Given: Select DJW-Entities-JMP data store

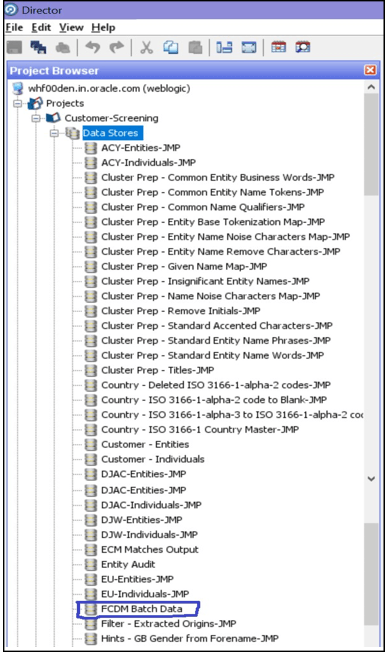Looking at the screenshot, I should point(141,520).
